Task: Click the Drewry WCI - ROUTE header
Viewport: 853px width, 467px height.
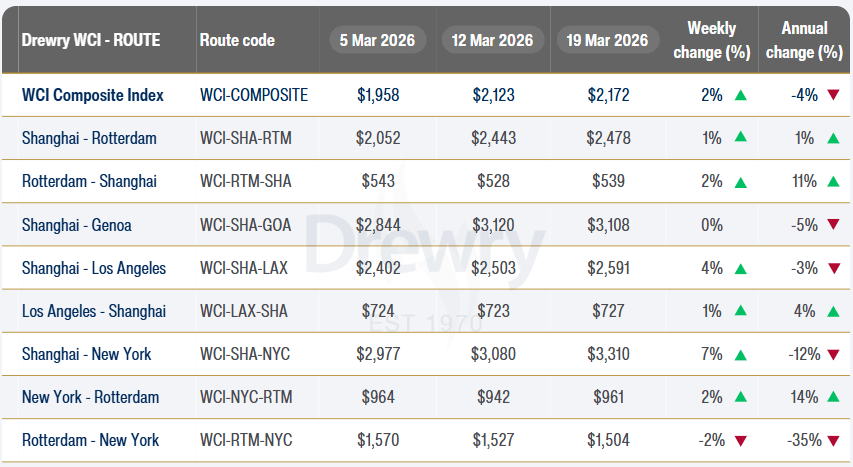Action: tap(91, 40)
